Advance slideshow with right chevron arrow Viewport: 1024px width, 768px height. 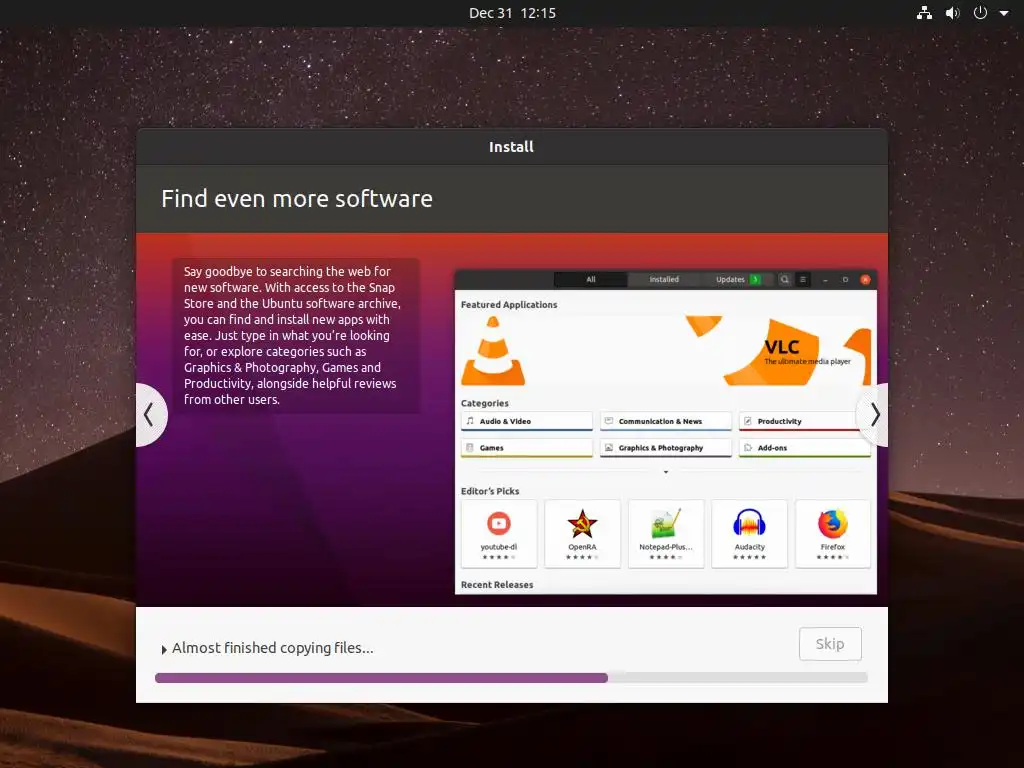(874, 415)
